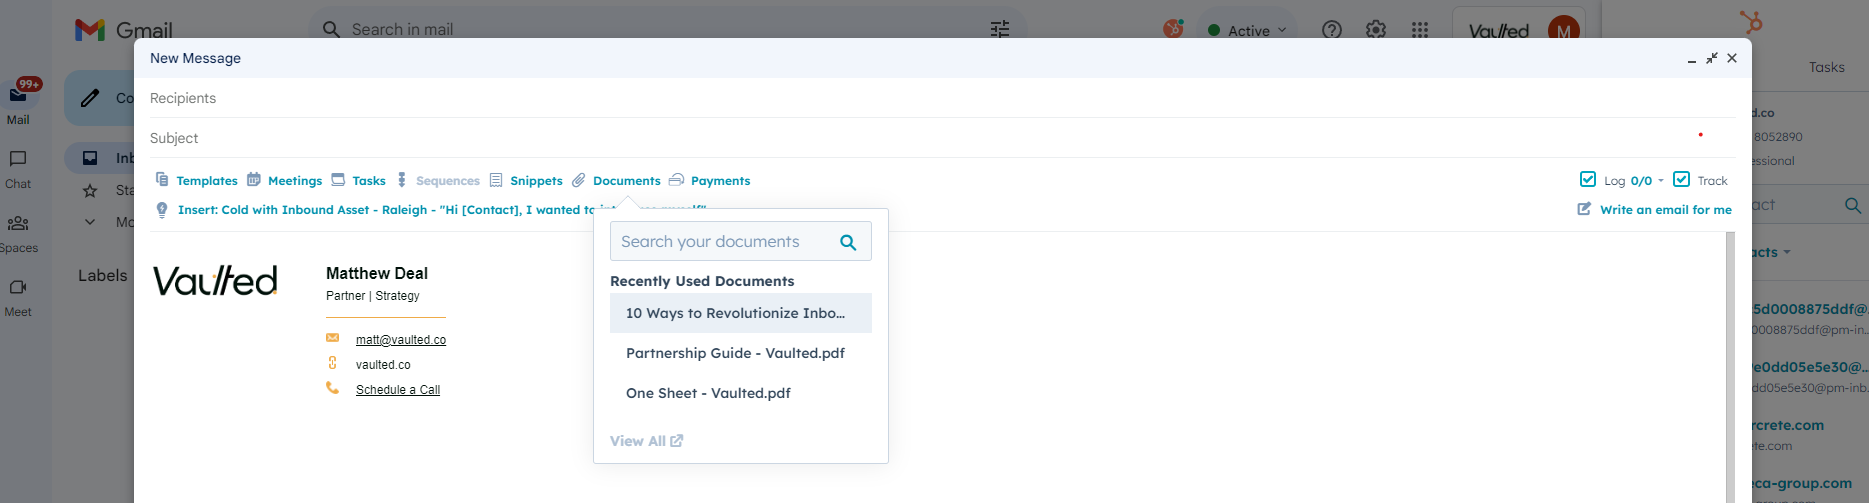Viewport: 1869px width, 503px height.
Task: Toggle the Log checkbox
Action: (x=1588, y=179)
